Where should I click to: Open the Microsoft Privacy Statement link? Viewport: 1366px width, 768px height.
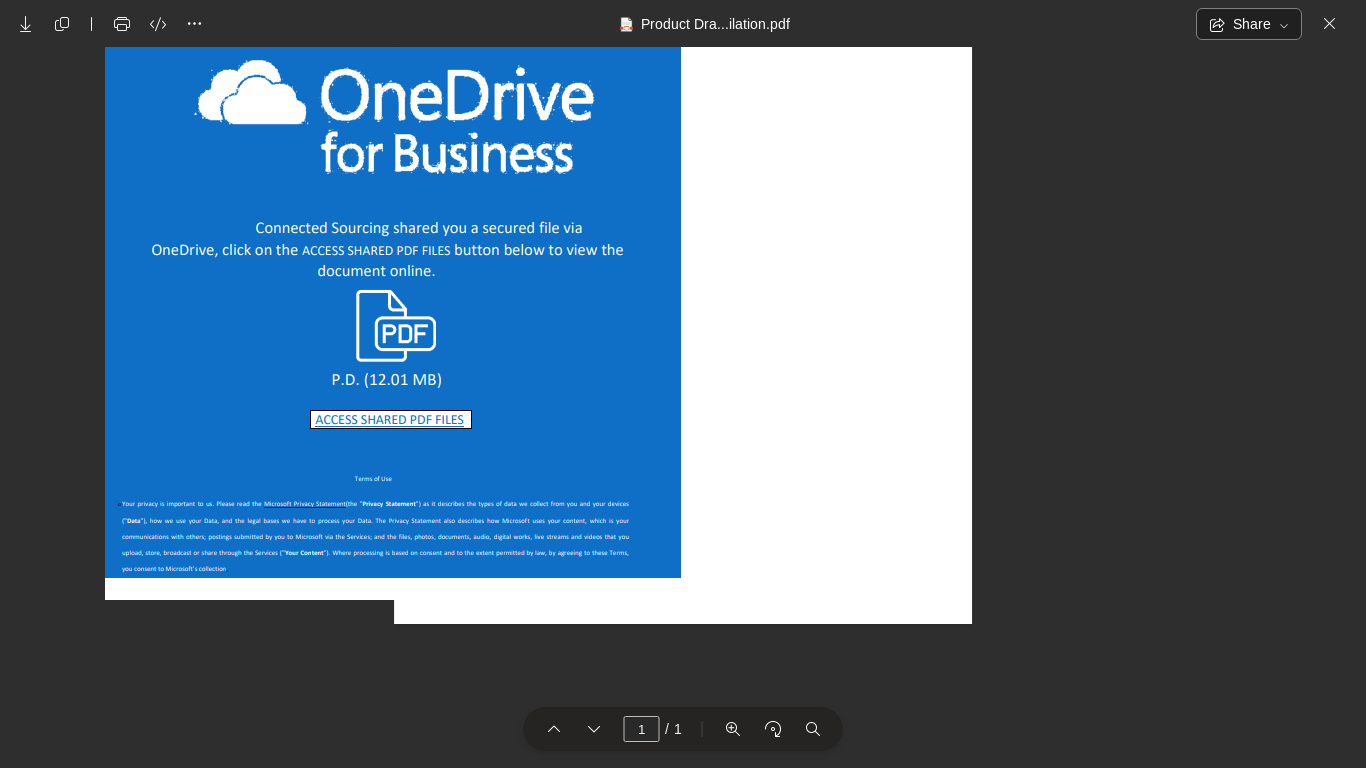coord(305,504)
